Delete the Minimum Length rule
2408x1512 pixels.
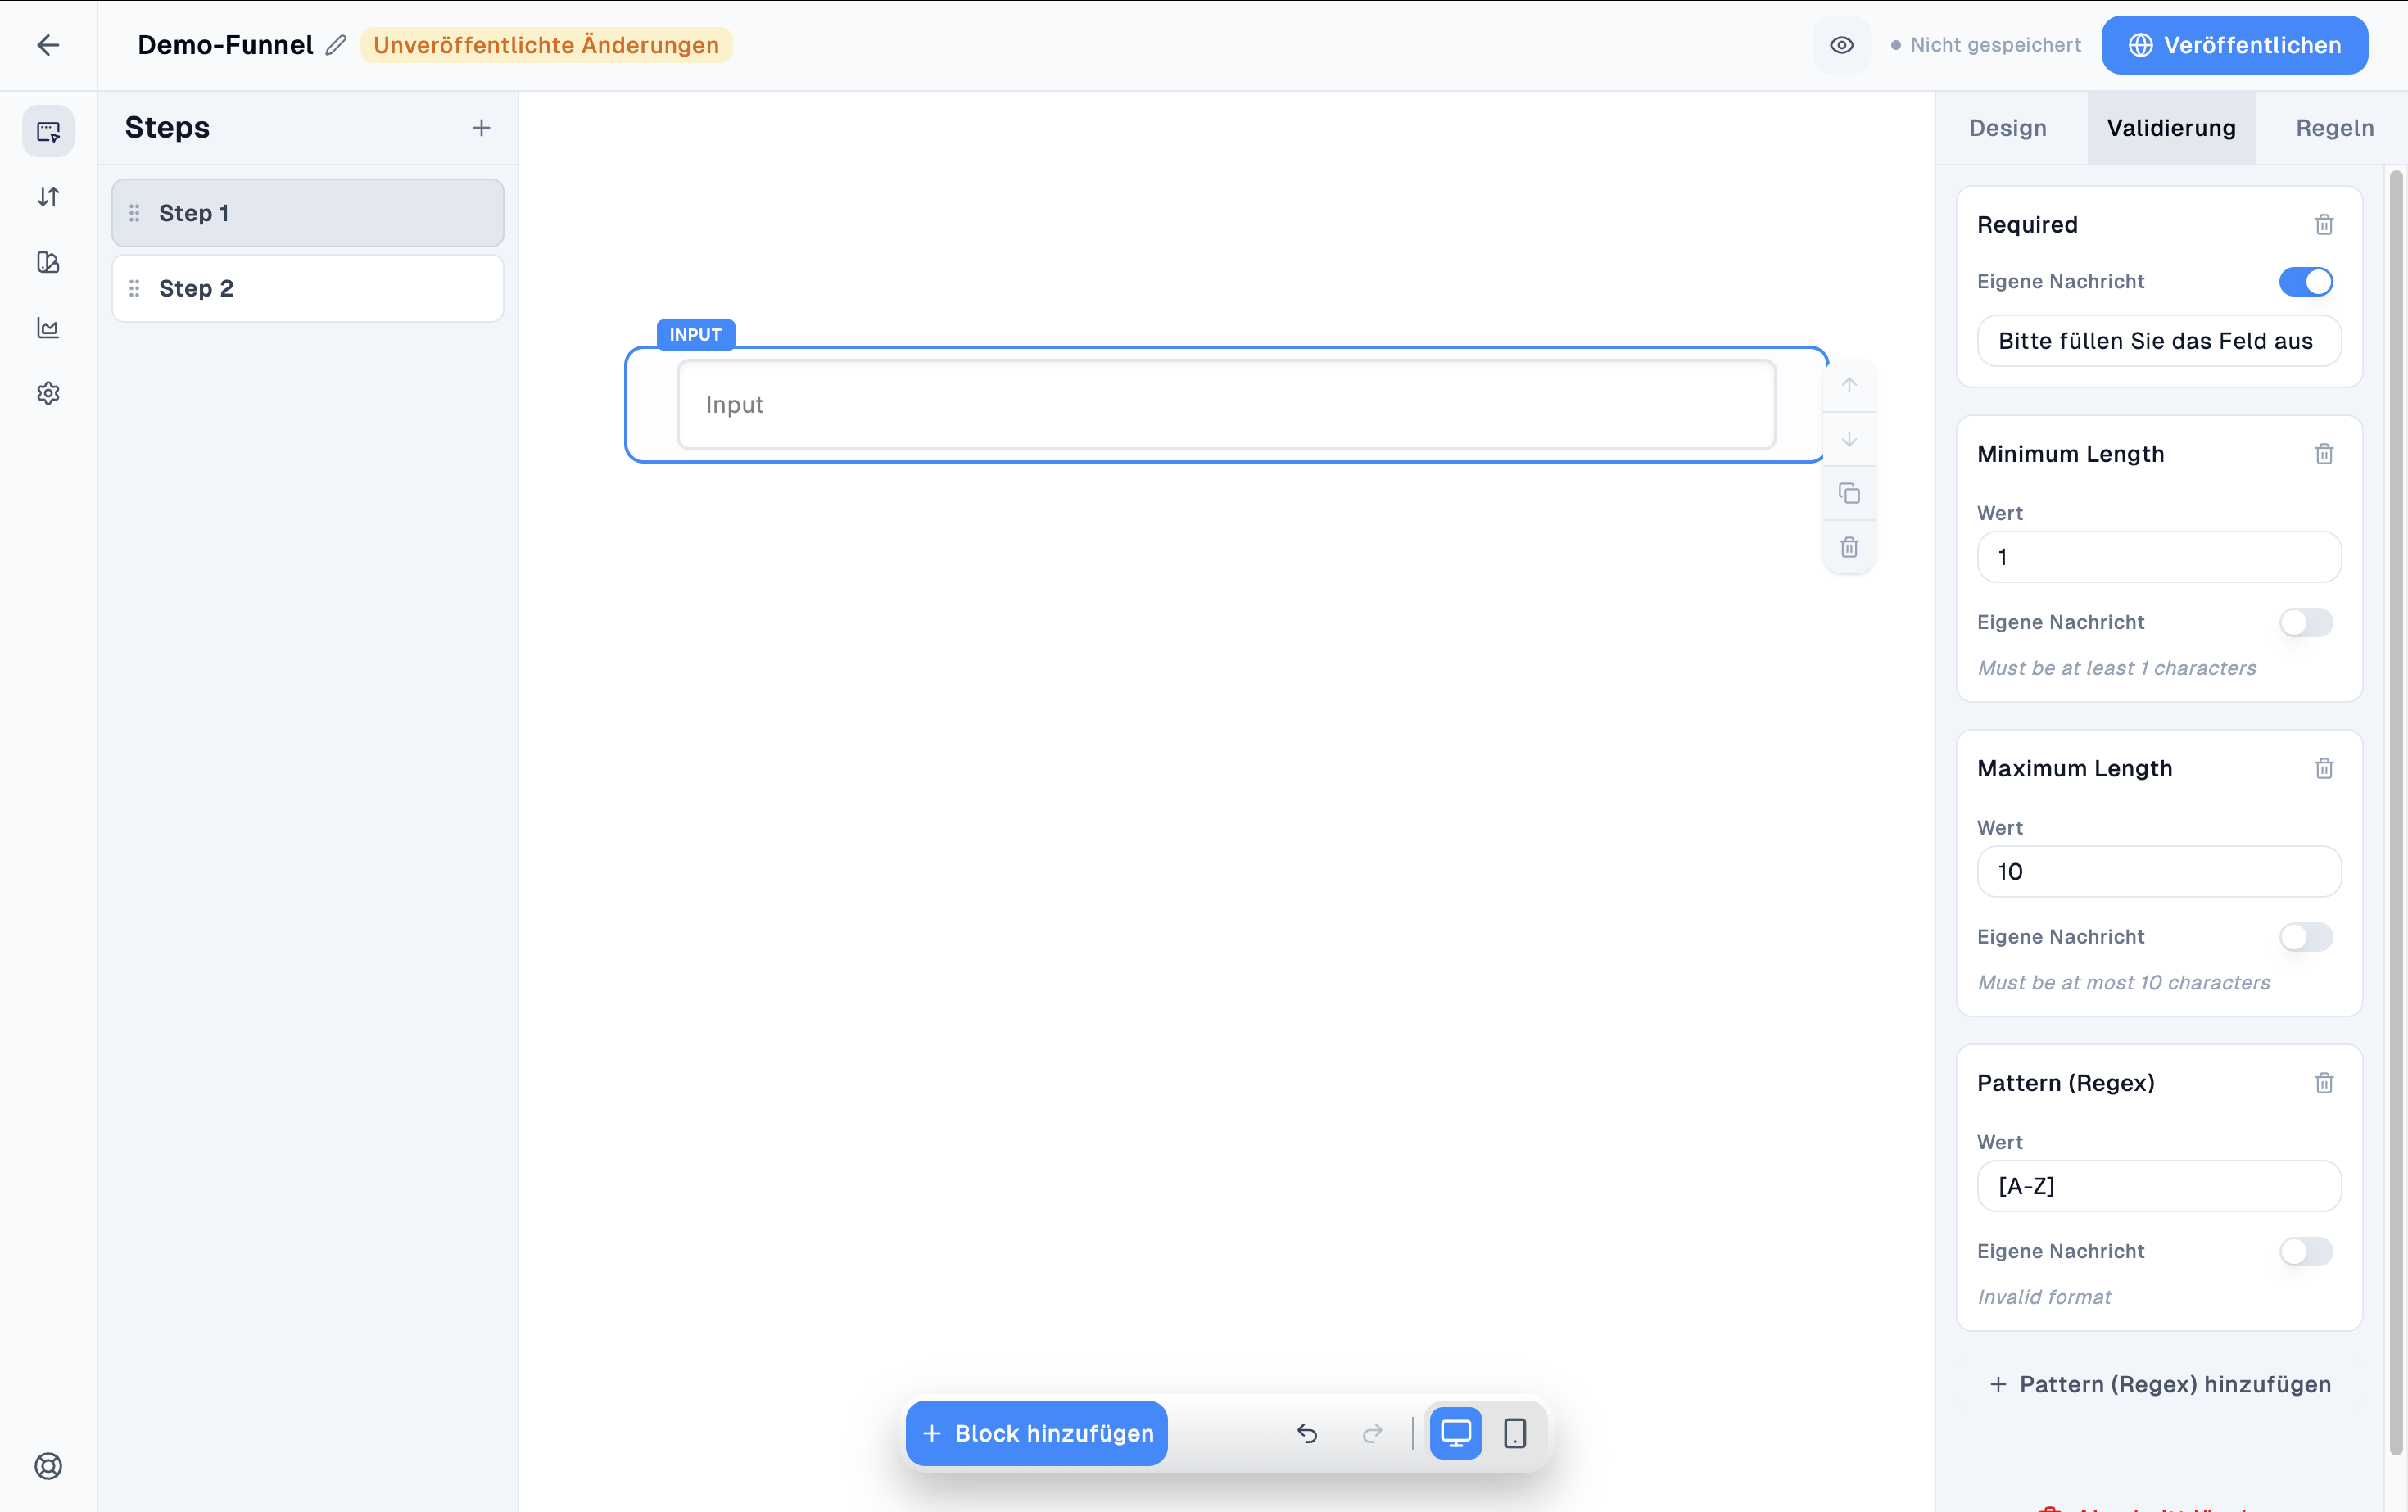point(2324,454)
